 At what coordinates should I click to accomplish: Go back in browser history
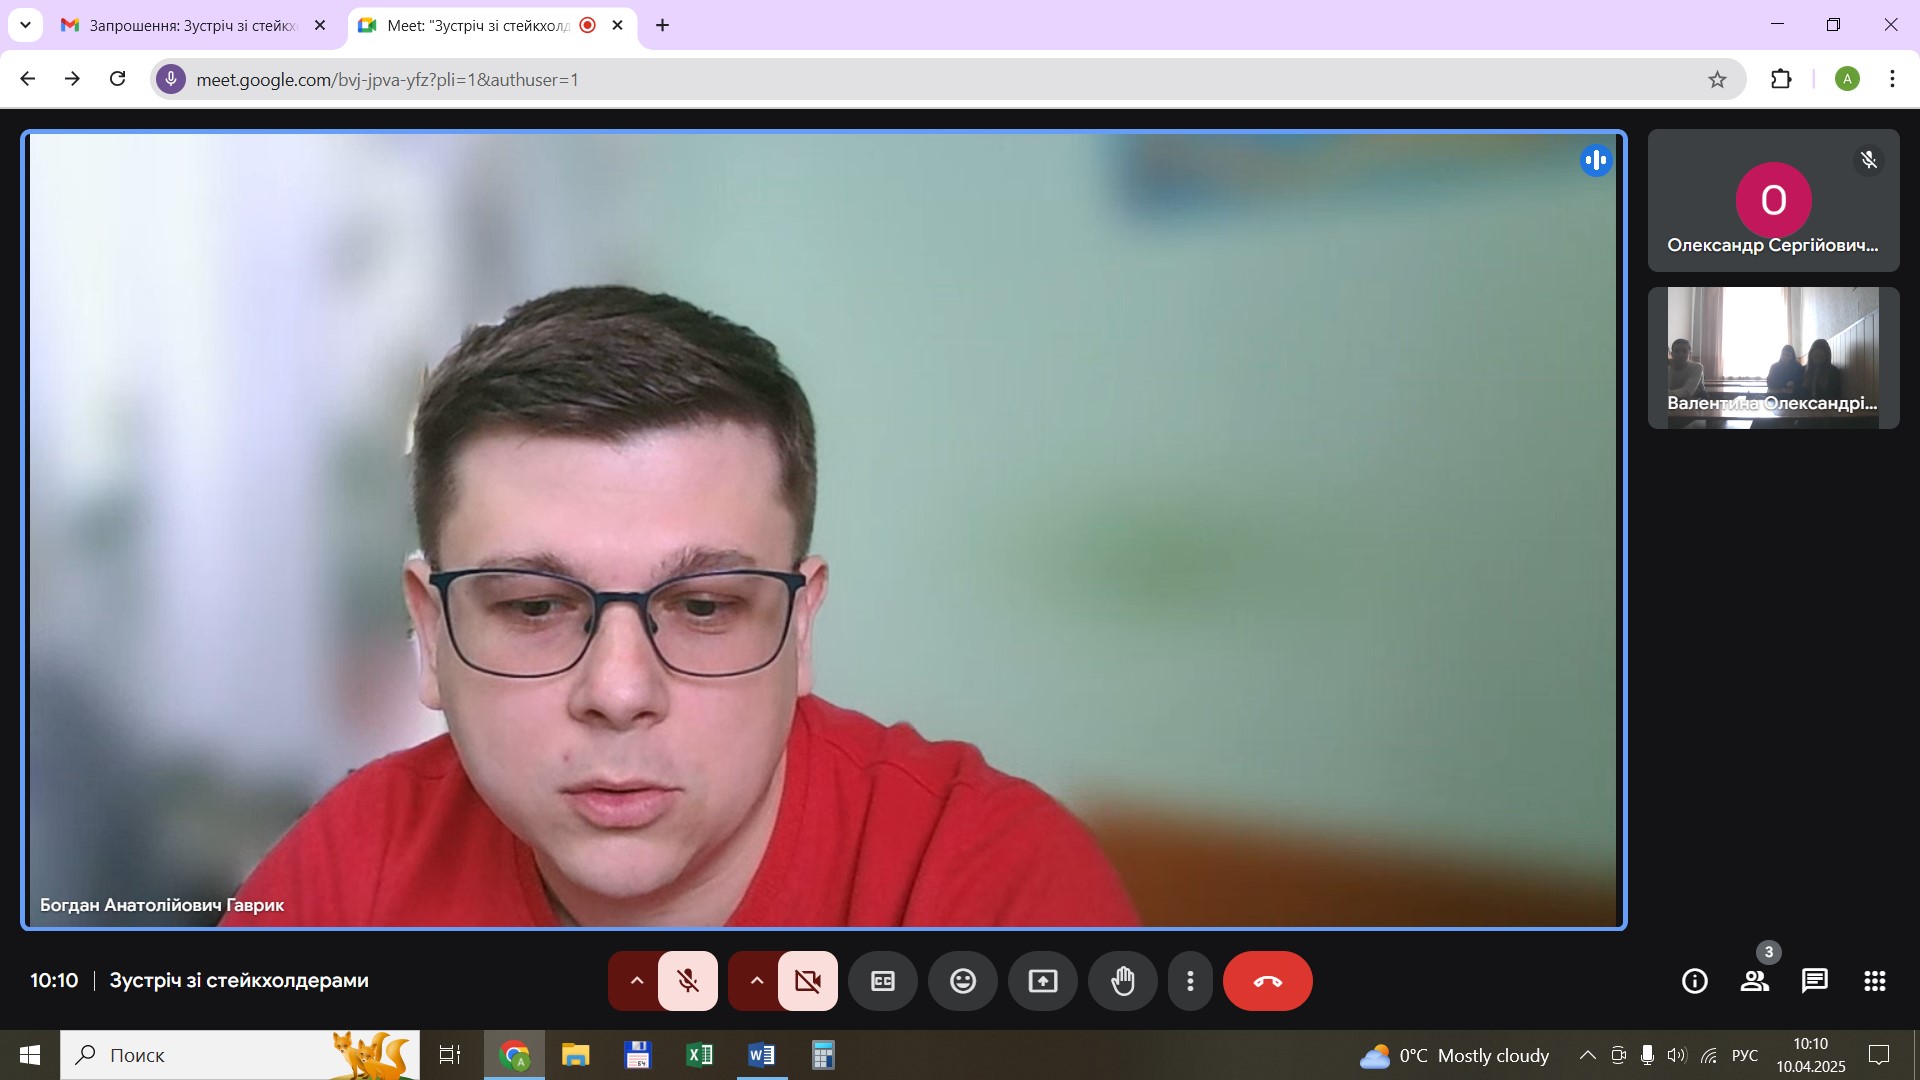pos(28,79)
